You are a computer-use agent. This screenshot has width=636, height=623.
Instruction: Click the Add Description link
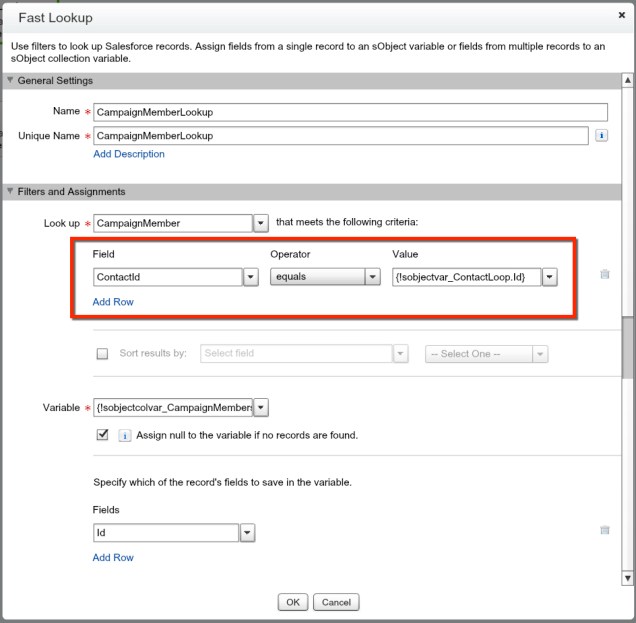click(128, 154)
